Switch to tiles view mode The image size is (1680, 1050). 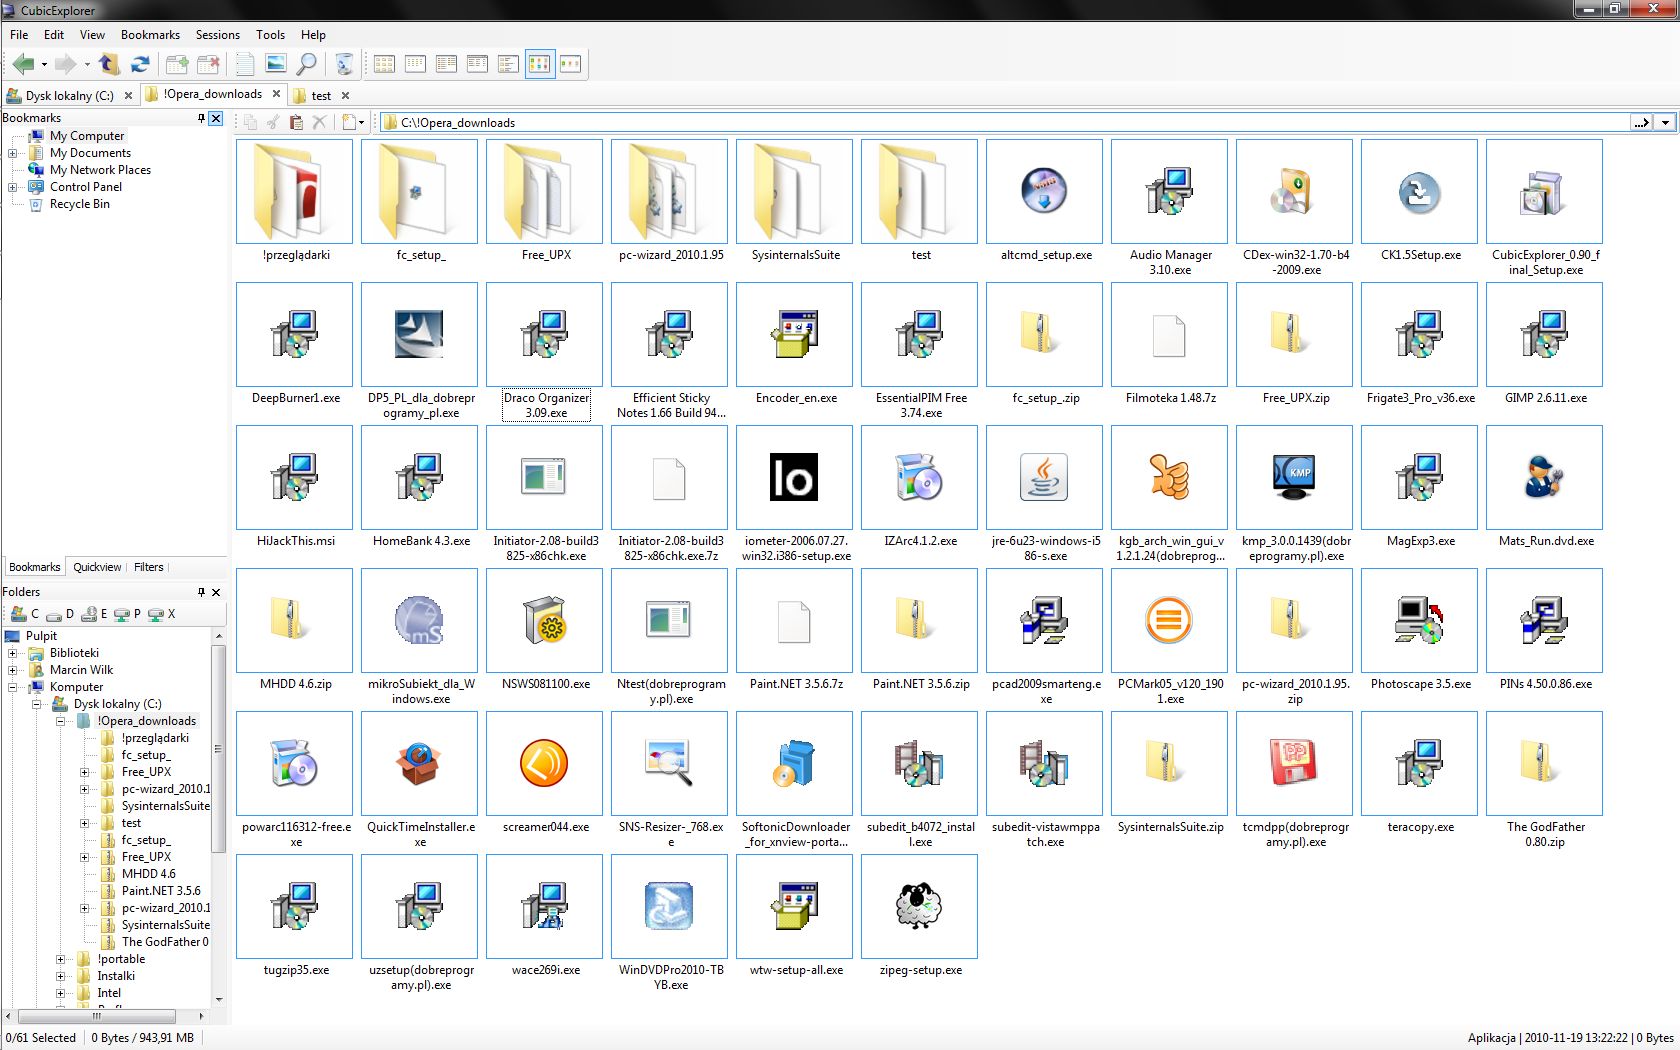509,64
